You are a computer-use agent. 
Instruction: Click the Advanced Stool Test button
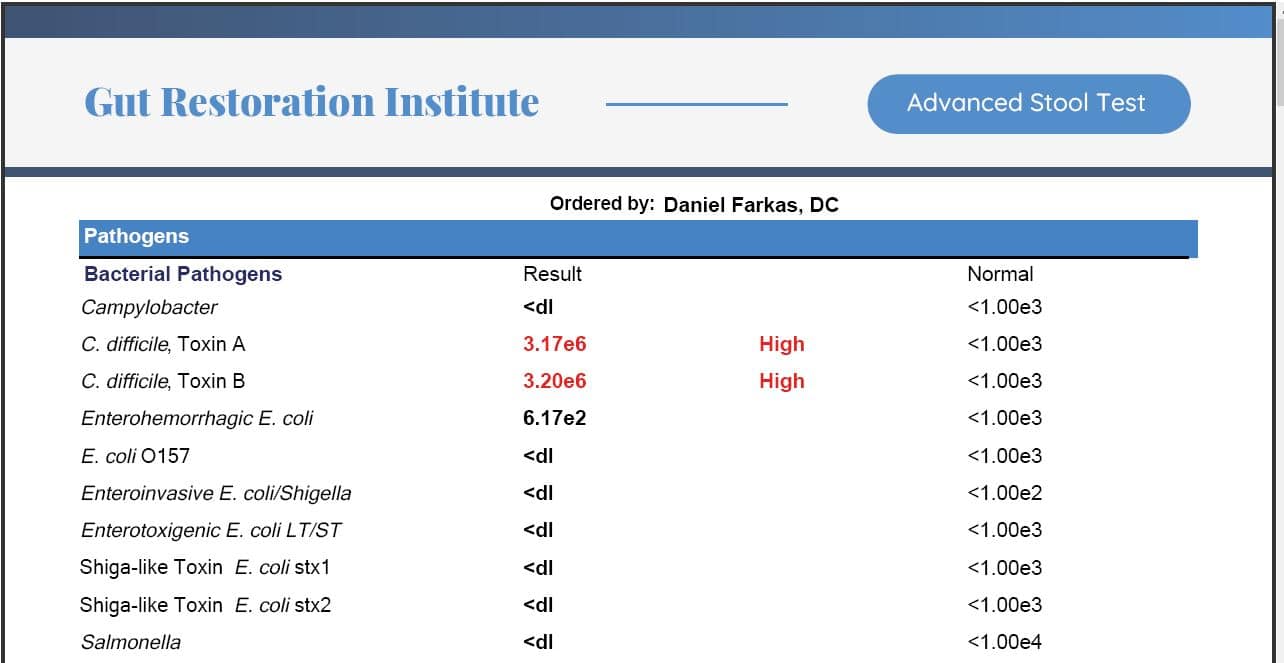[x=1028, y=103]
